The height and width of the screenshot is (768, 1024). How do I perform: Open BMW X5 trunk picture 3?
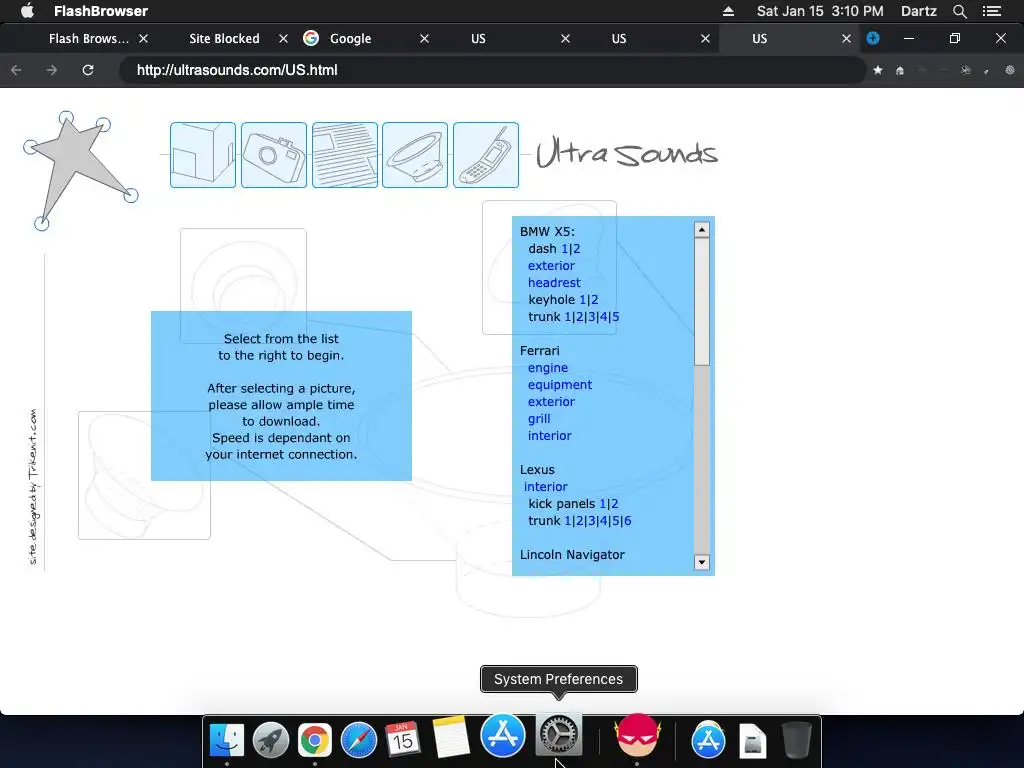[x=591, y=317]
